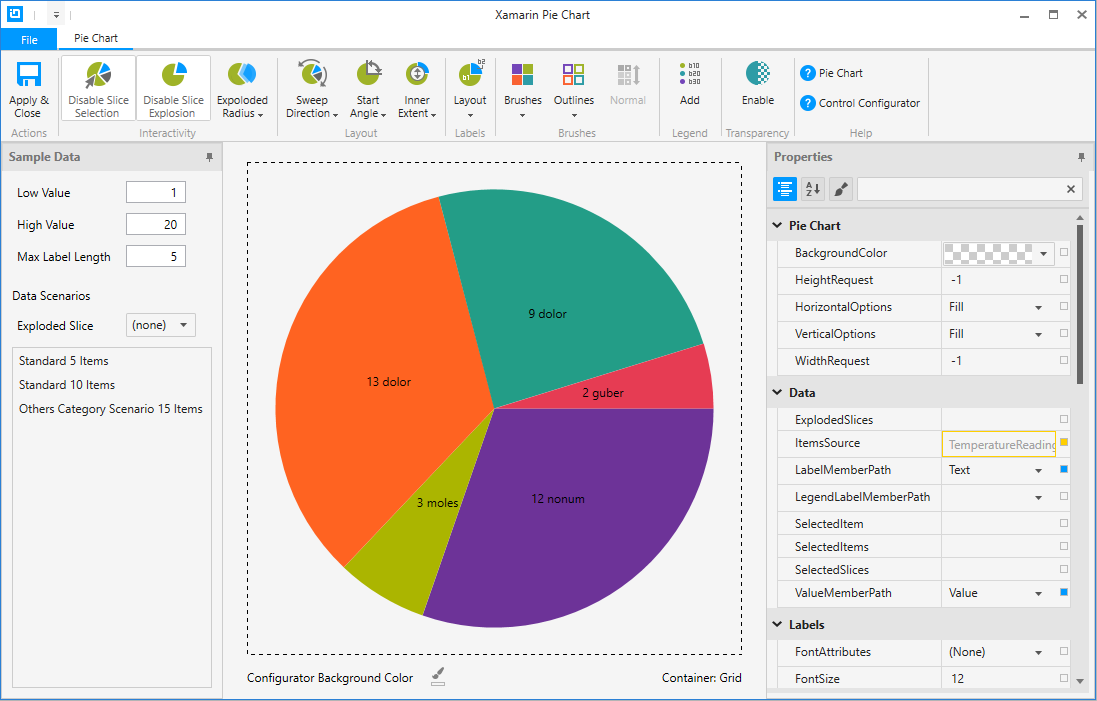Click the FontSize value field
The image size is (1097, 701).
point(999,679)
